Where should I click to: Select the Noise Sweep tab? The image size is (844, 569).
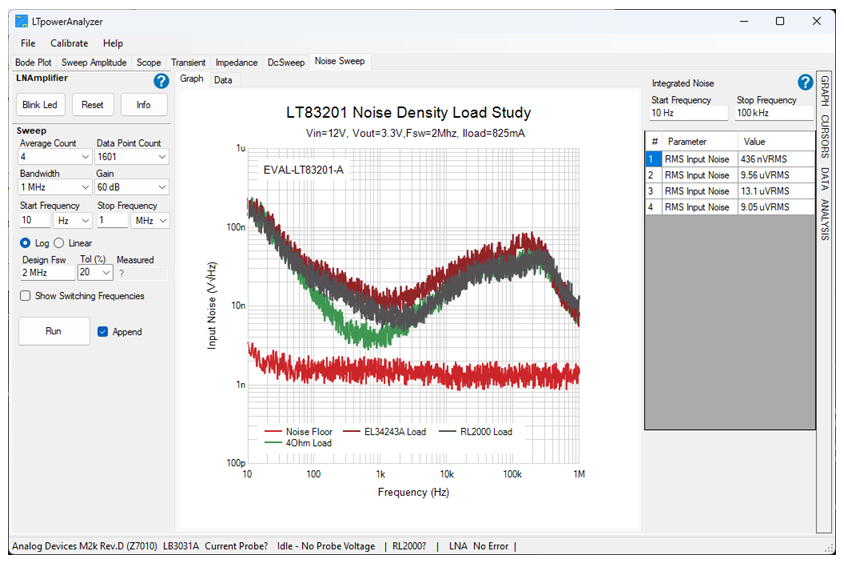coord(340,61)
